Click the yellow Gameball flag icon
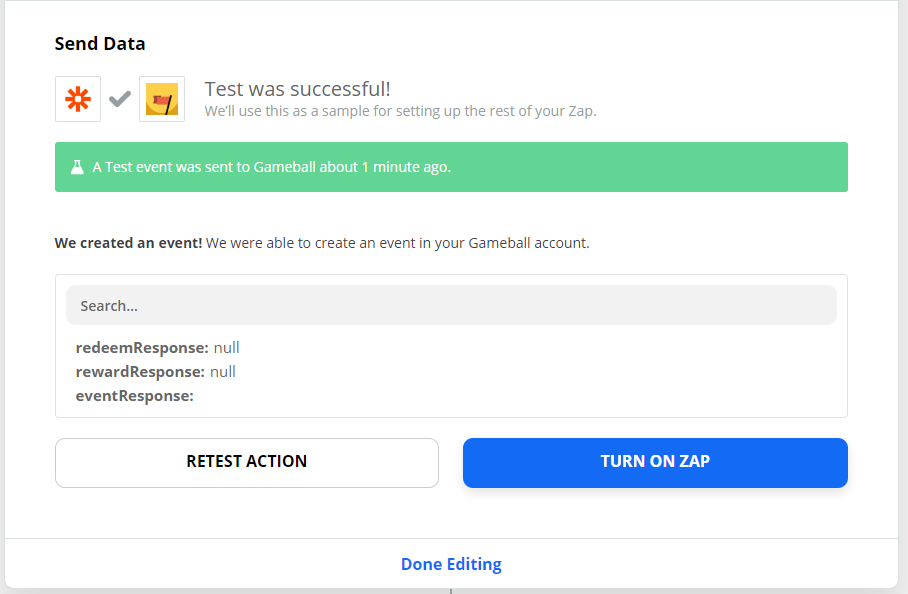Image resolution: width=908 pixels, height=594 pixels. pyautogui.click(x=162, y=99)
